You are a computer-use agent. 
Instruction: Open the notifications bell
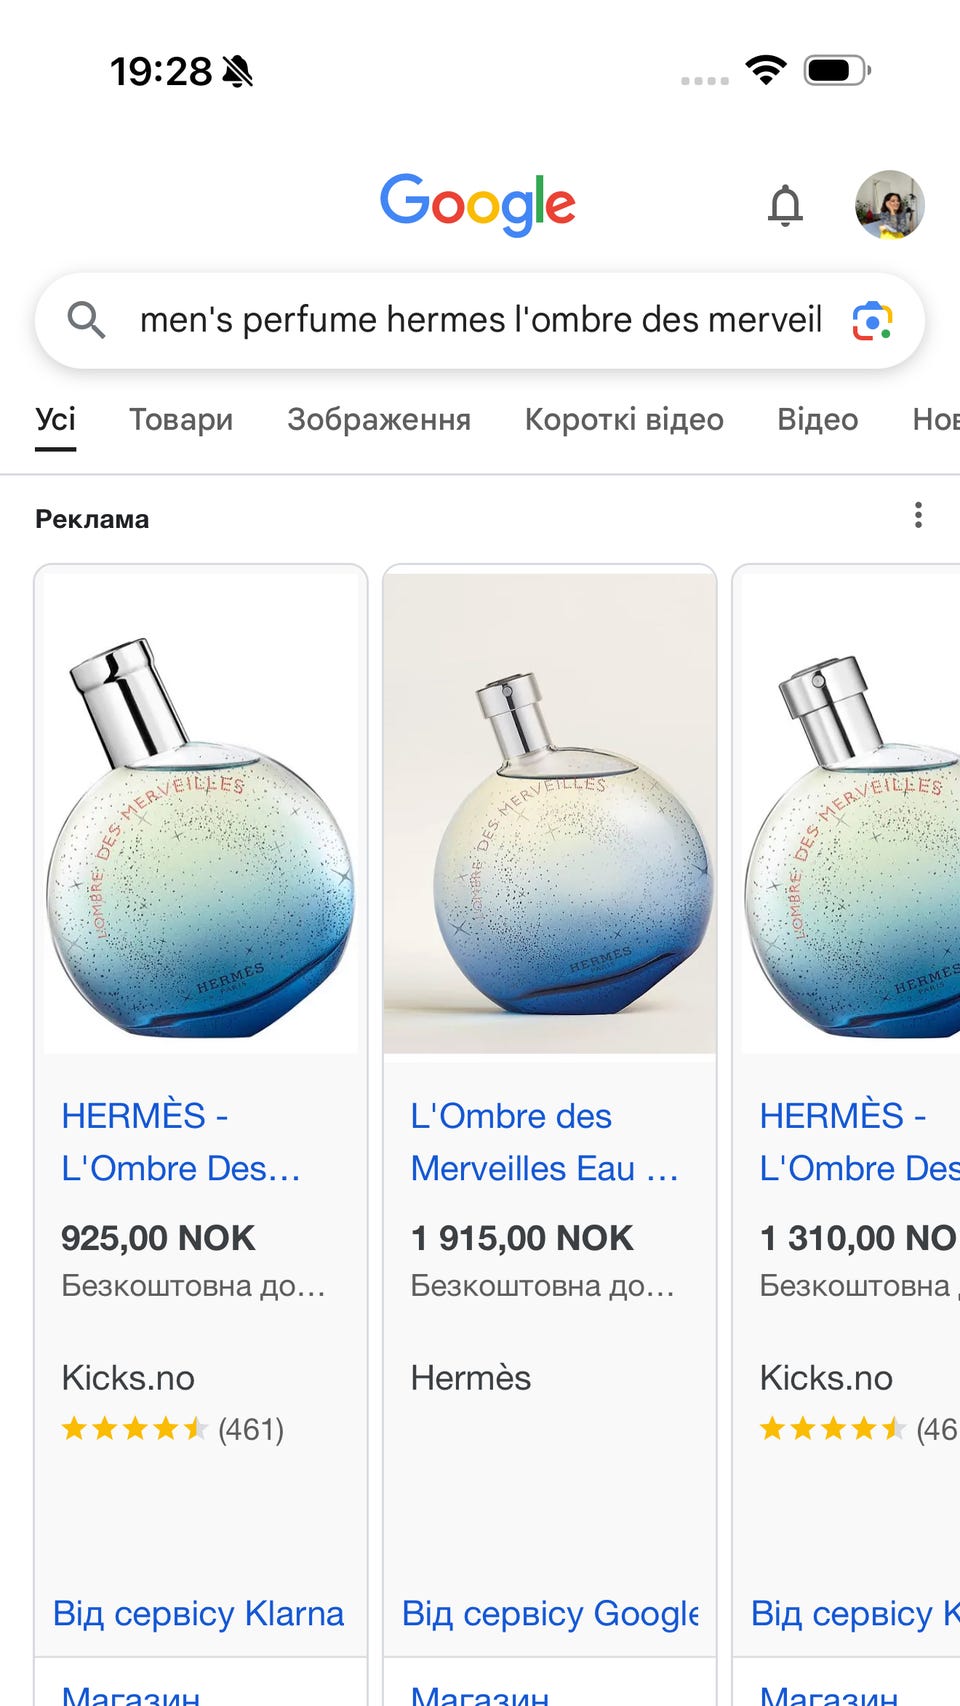click(x=785, y=206)
